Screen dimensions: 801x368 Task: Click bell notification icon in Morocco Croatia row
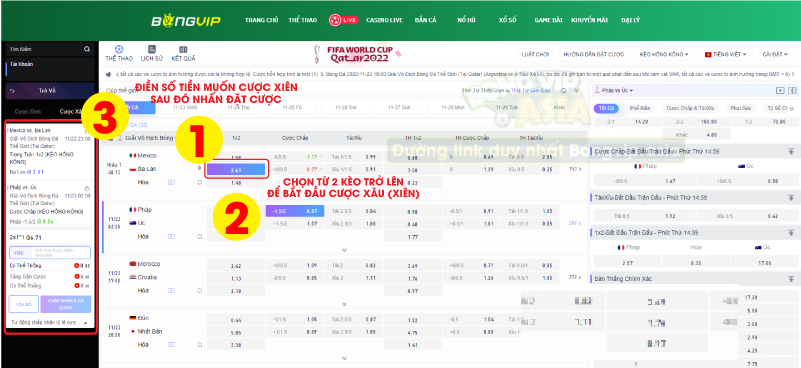pyautogui.click(x=200, y=290)
